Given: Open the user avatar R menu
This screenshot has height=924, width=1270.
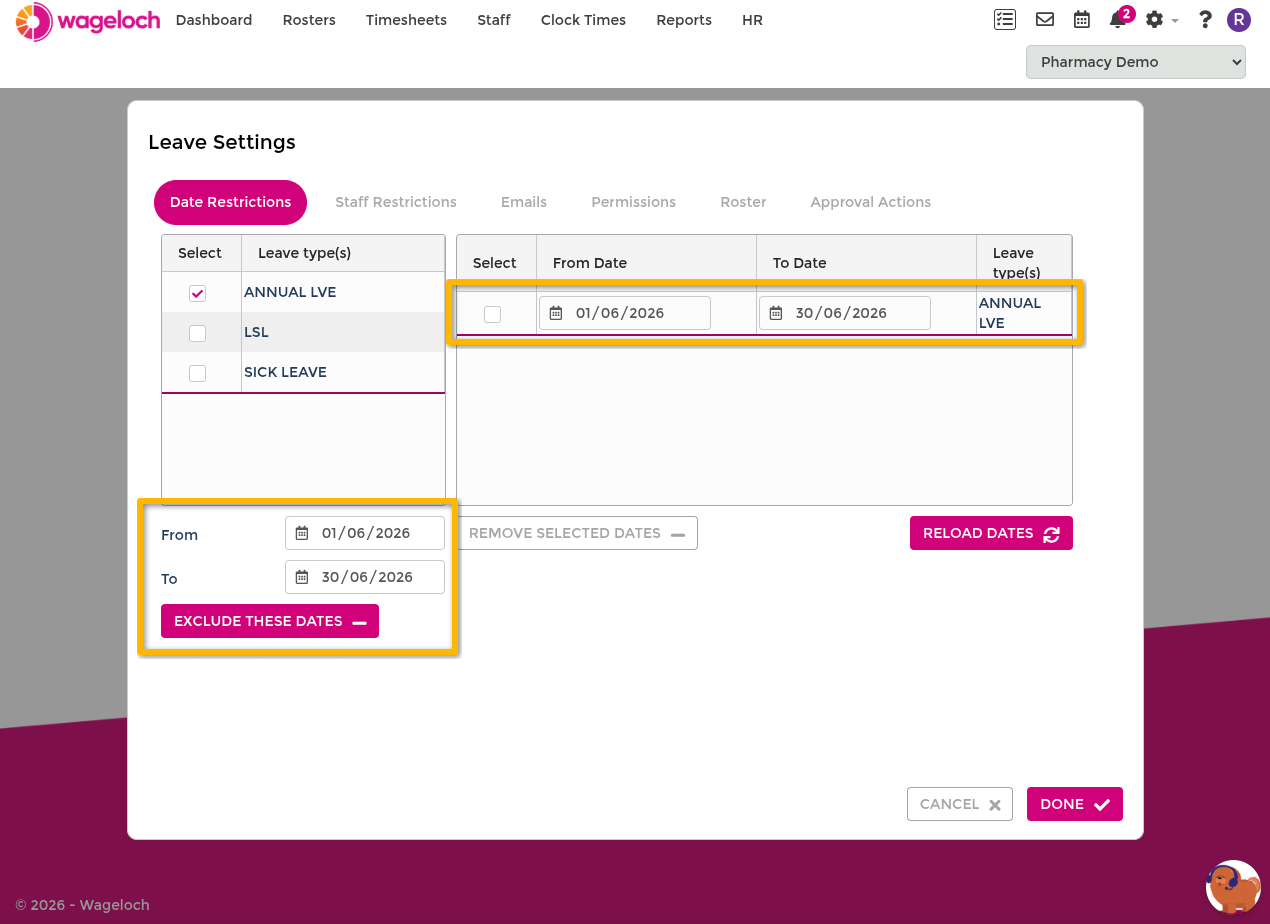Looking at the screenshot, I should point(1239,19).
